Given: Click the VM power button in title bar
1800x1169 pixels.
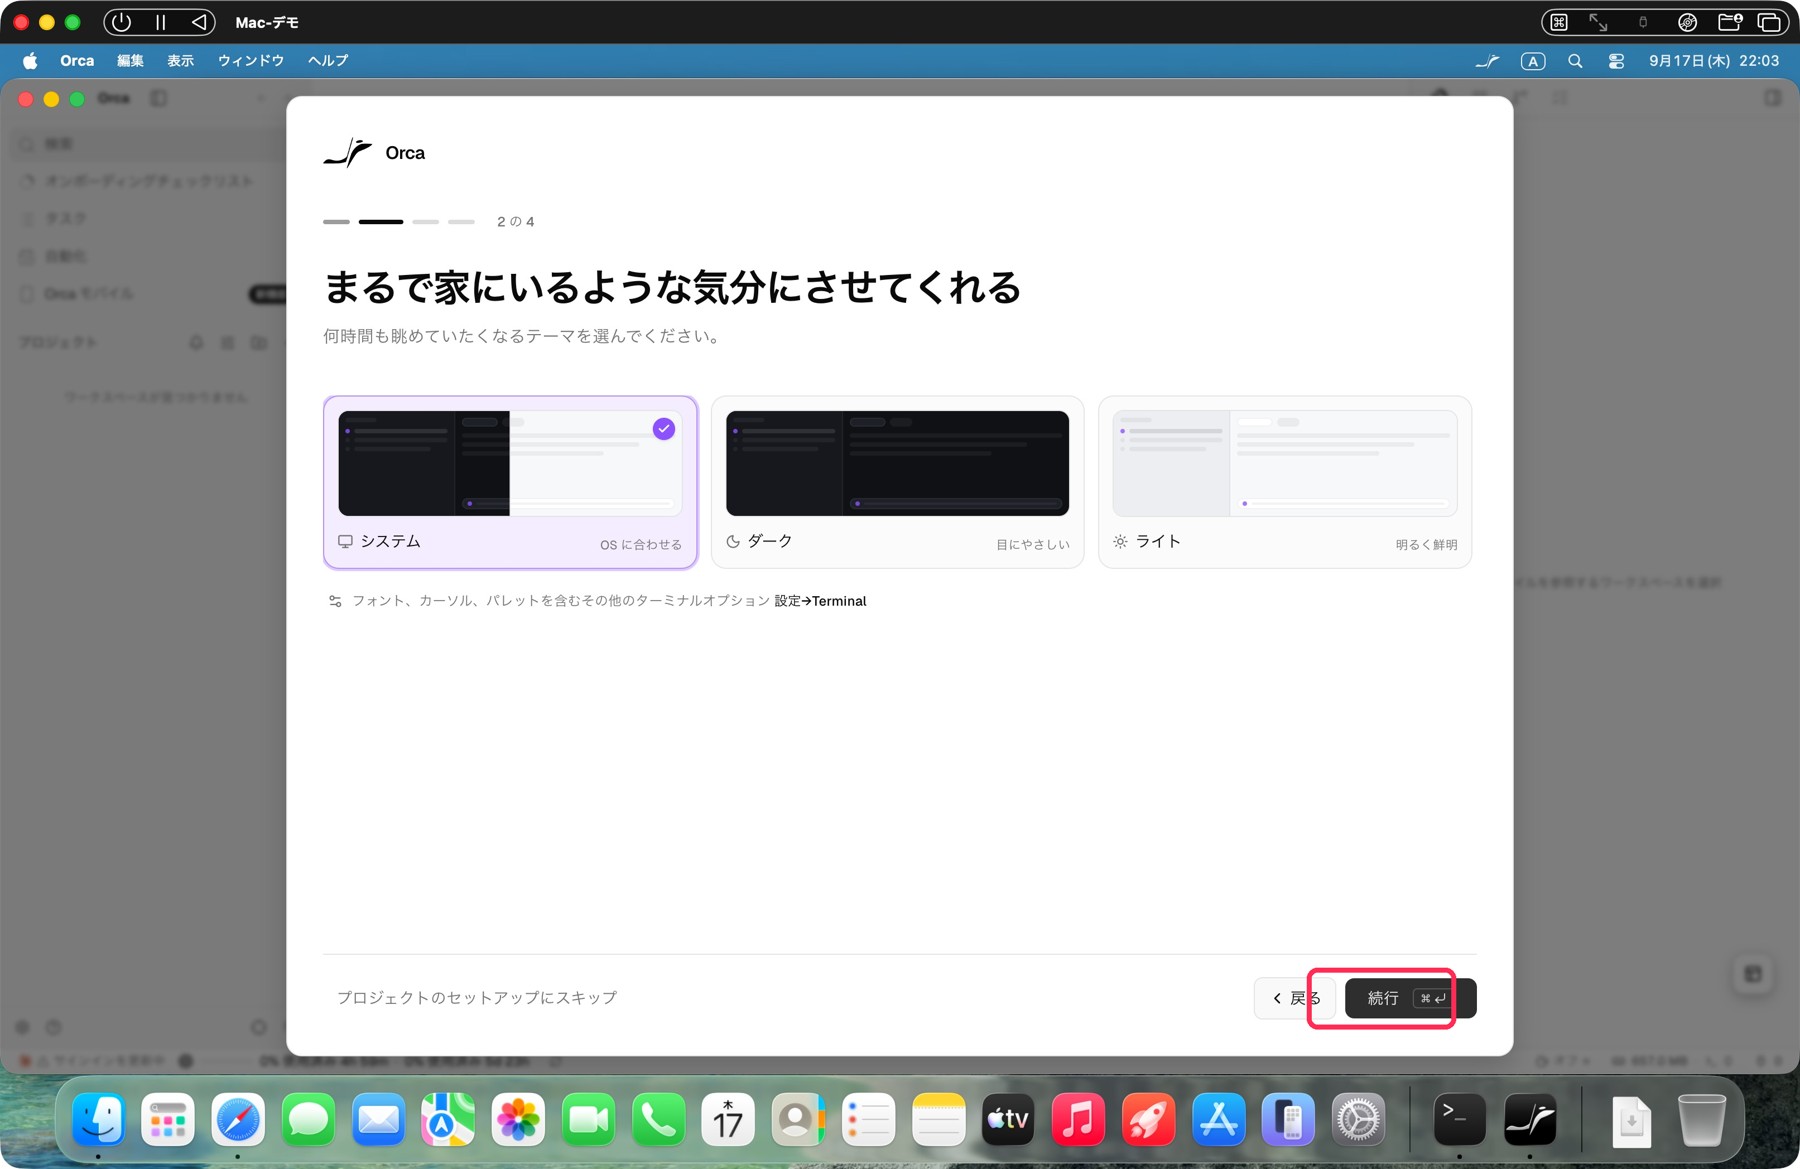Looking at the screenshot, I should coord(121,22).
